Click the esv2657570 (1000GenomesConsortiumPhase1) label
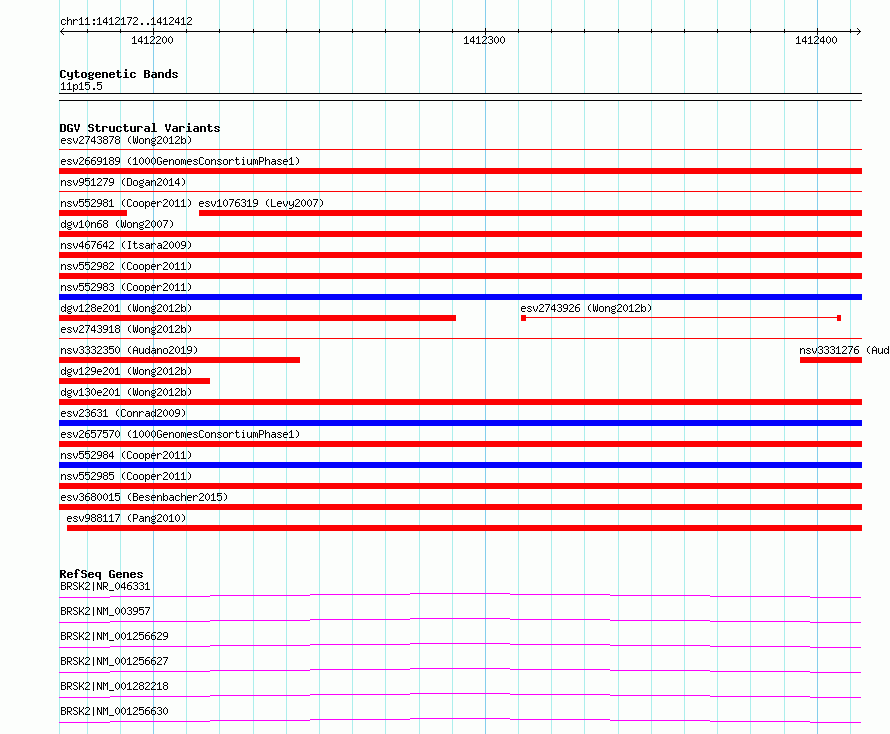Image resolution: width=890 pixels, height=734 pixels. 180,434
